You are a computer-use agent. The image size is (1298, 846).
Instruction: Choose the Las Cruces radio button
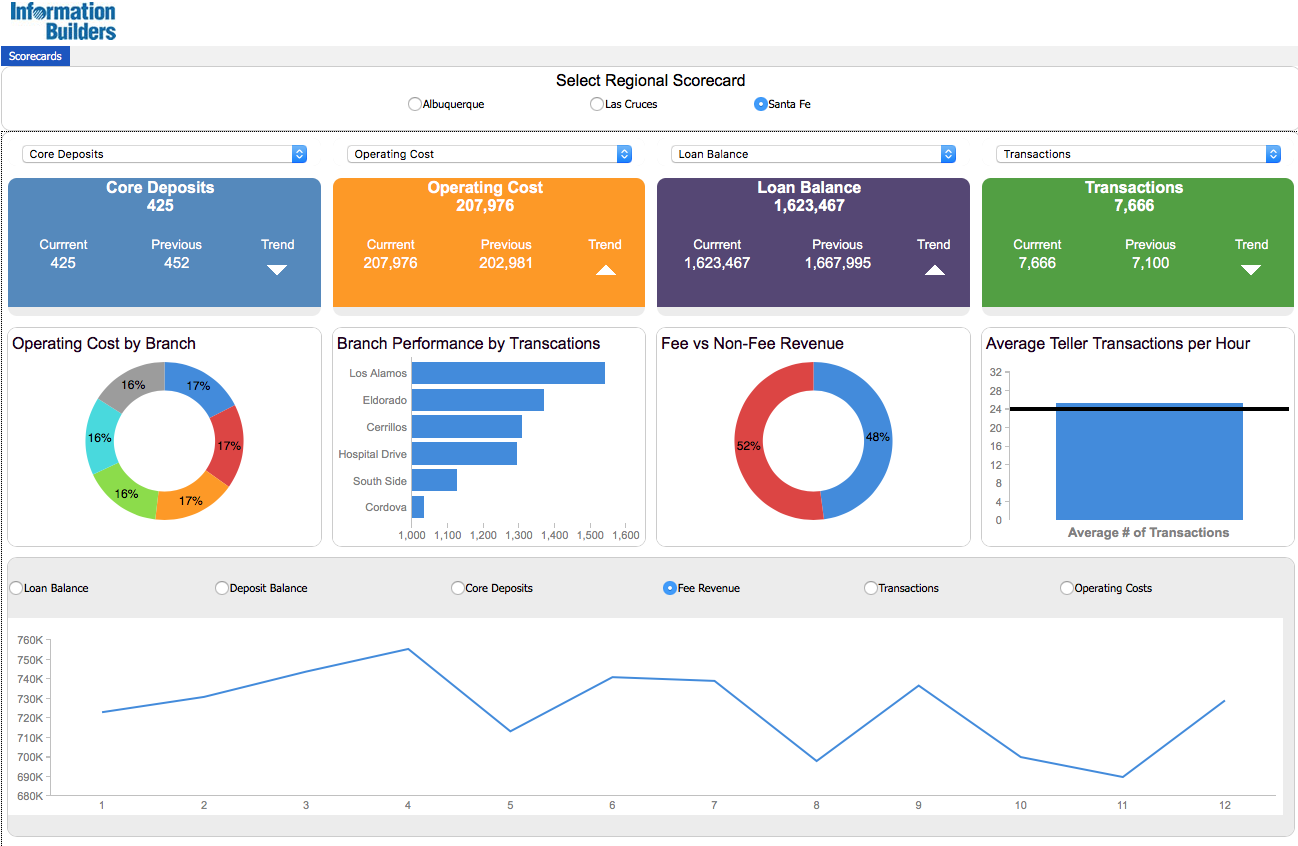[597, 104]
